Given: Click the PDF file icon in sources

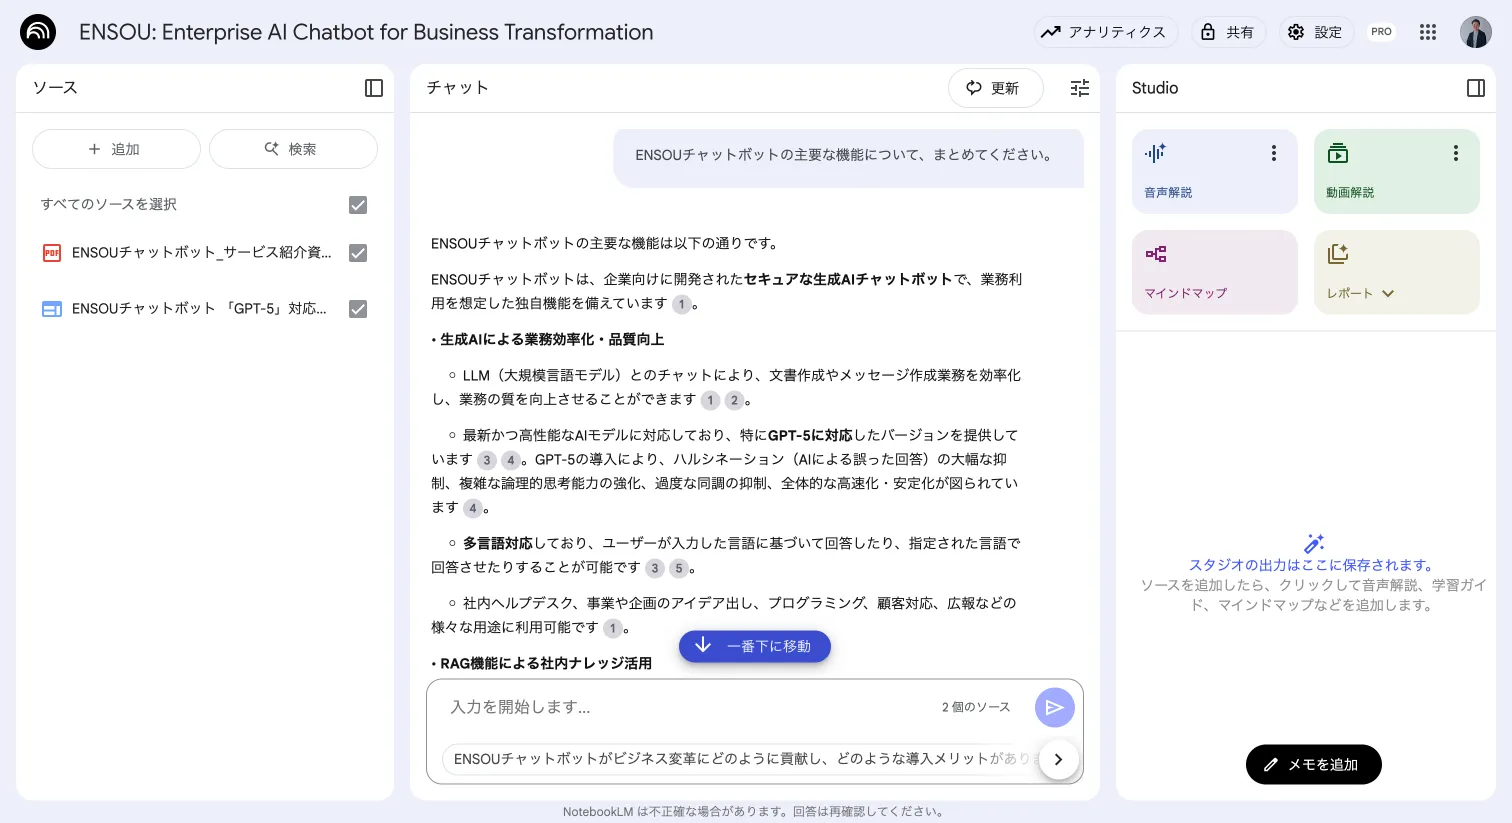Looking at the screenshot, I should point(52,253).
